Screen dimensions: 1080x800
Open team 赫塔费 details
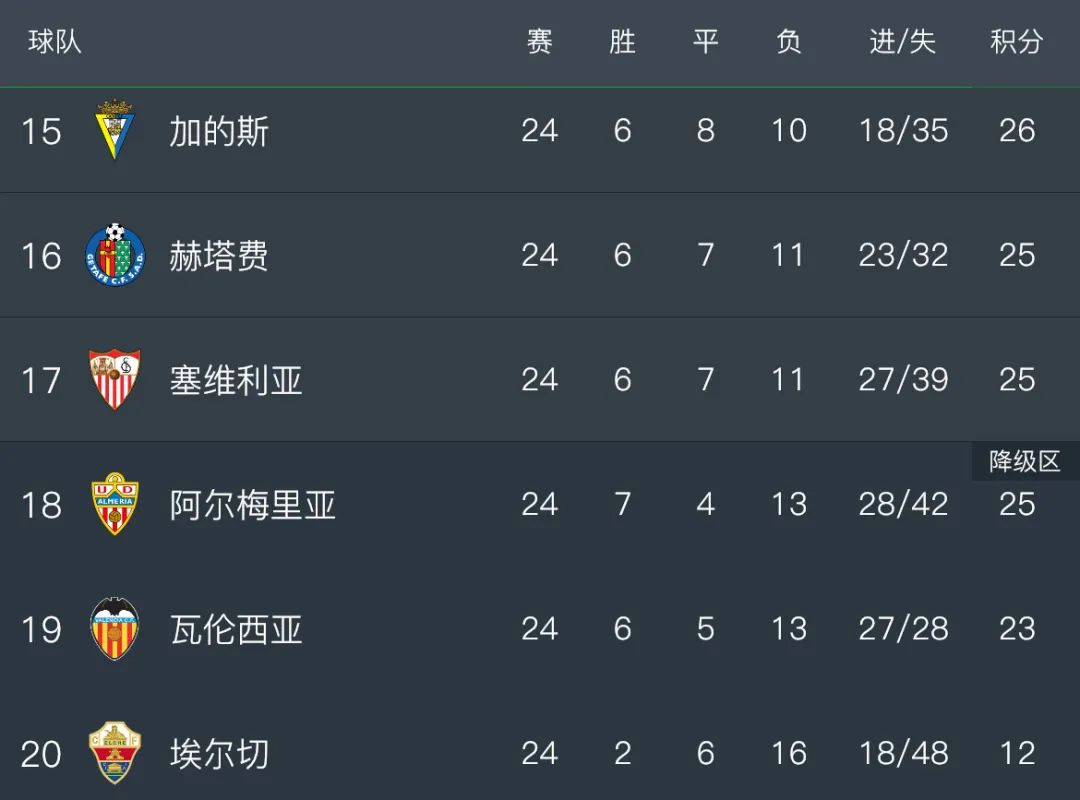tap(219, 256)
